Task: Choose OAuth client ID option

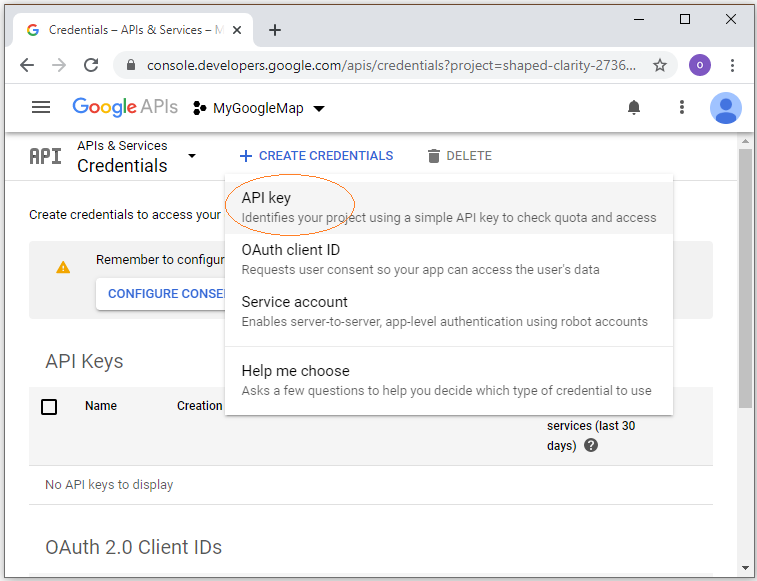Action: (x=449, y=259)
